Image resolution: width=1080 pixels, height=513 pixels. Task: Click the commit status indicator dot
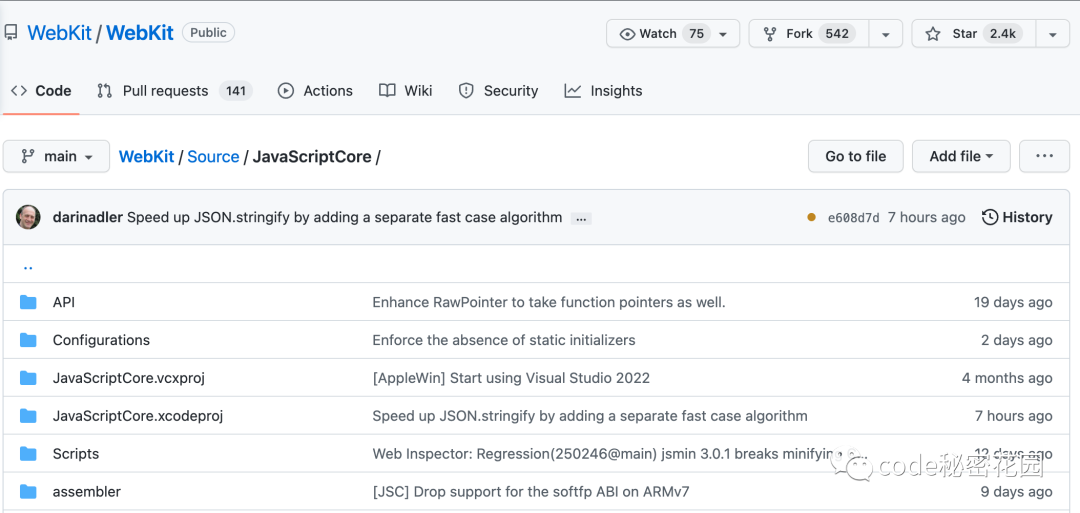click(x=811, y=217)
